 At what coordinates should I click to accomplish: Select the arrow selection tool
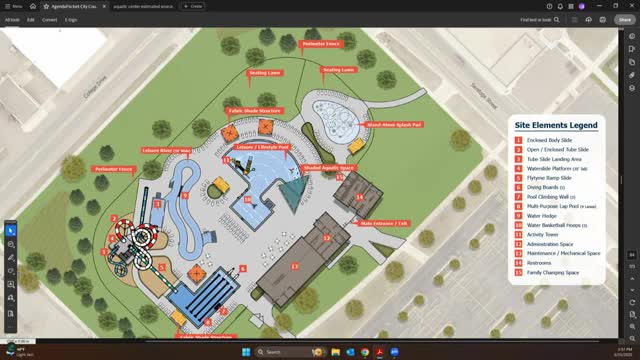click(x=11, y=231)
